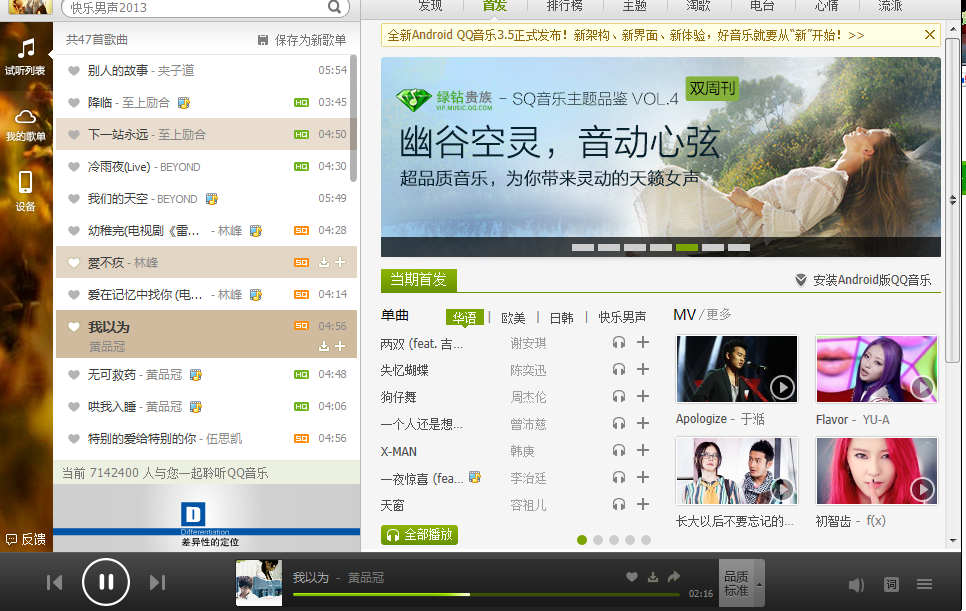Select the 日韩 singles tab
This screenshot has height=611, width=966.
tap(561, 318)
